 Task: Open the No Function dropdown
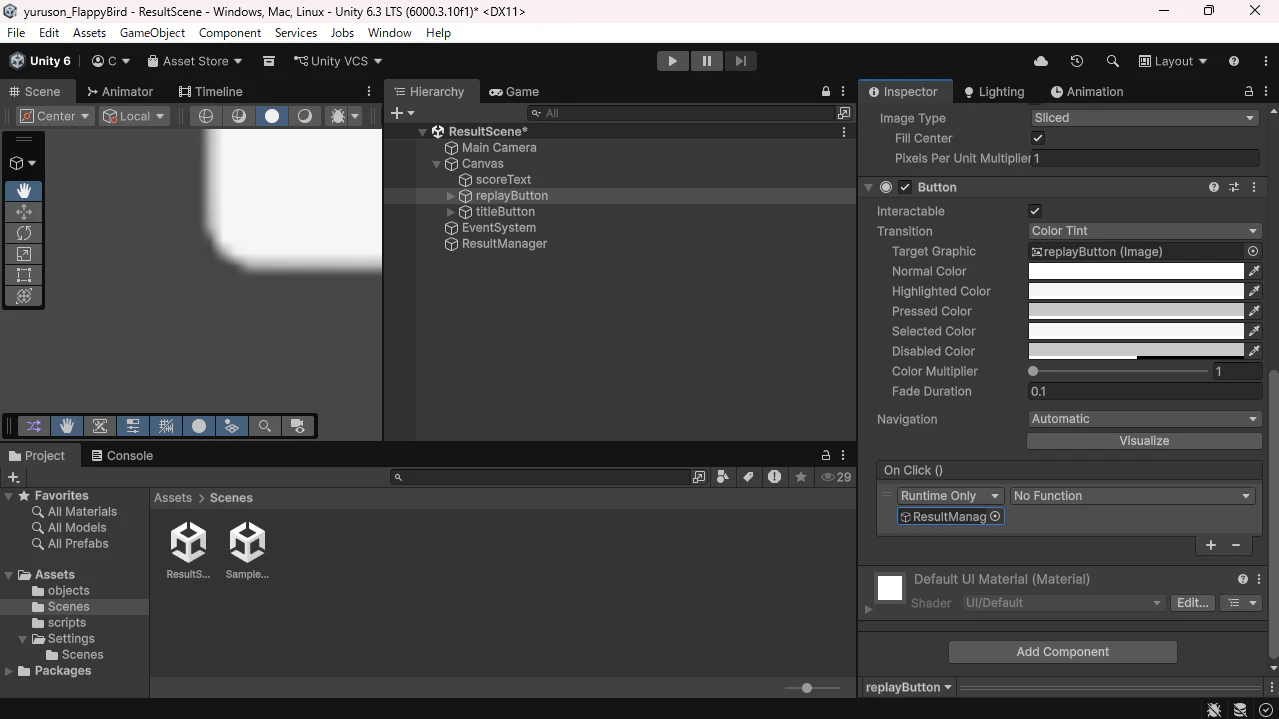pos(1132,496)
